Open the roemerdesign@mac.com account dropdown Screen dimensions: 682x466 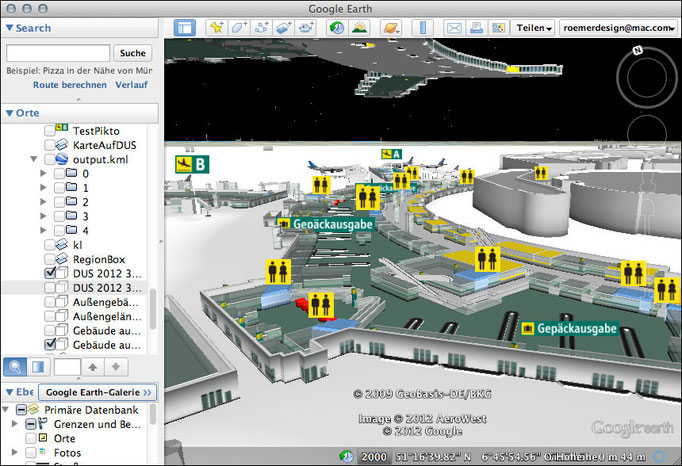click(618, 28)
